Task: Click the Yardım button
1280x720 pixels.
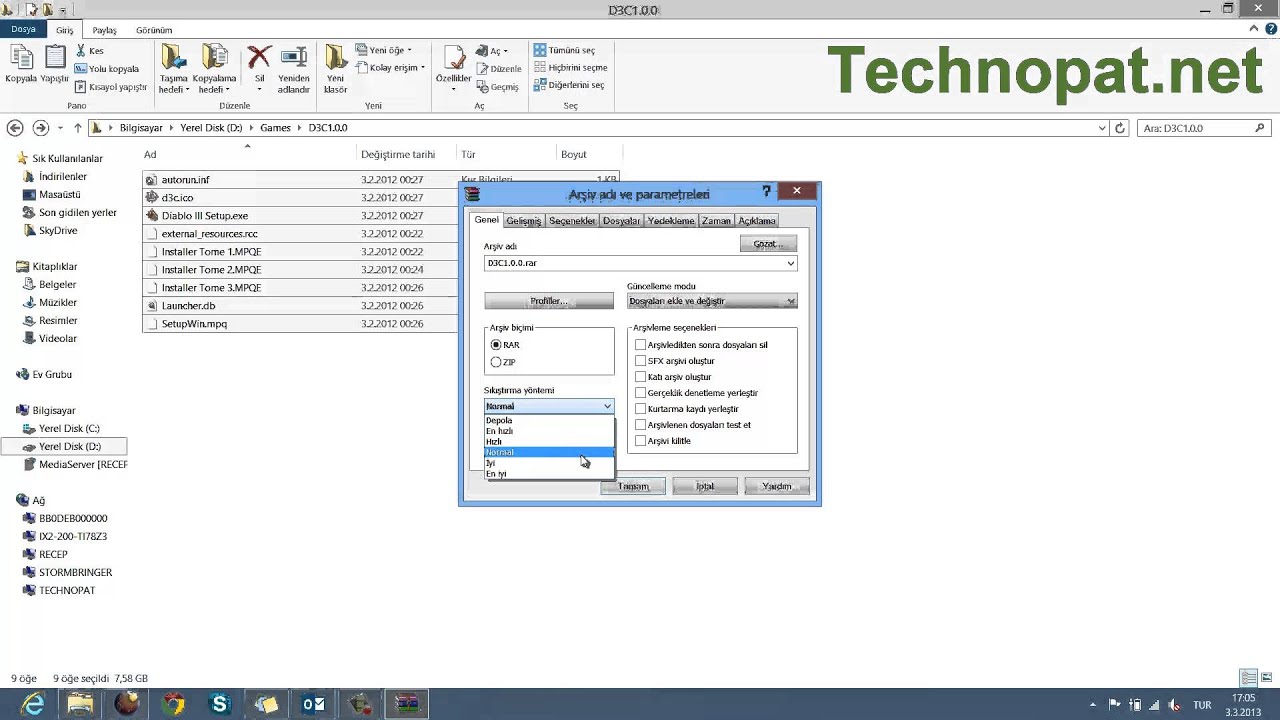Action: coord(777,486)
